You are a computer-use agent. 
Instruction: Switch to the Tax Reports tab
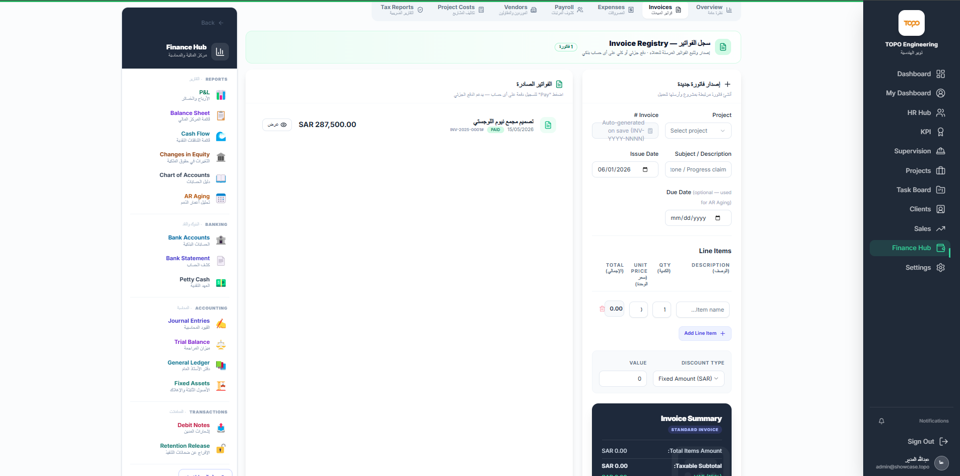pos(402,9)
